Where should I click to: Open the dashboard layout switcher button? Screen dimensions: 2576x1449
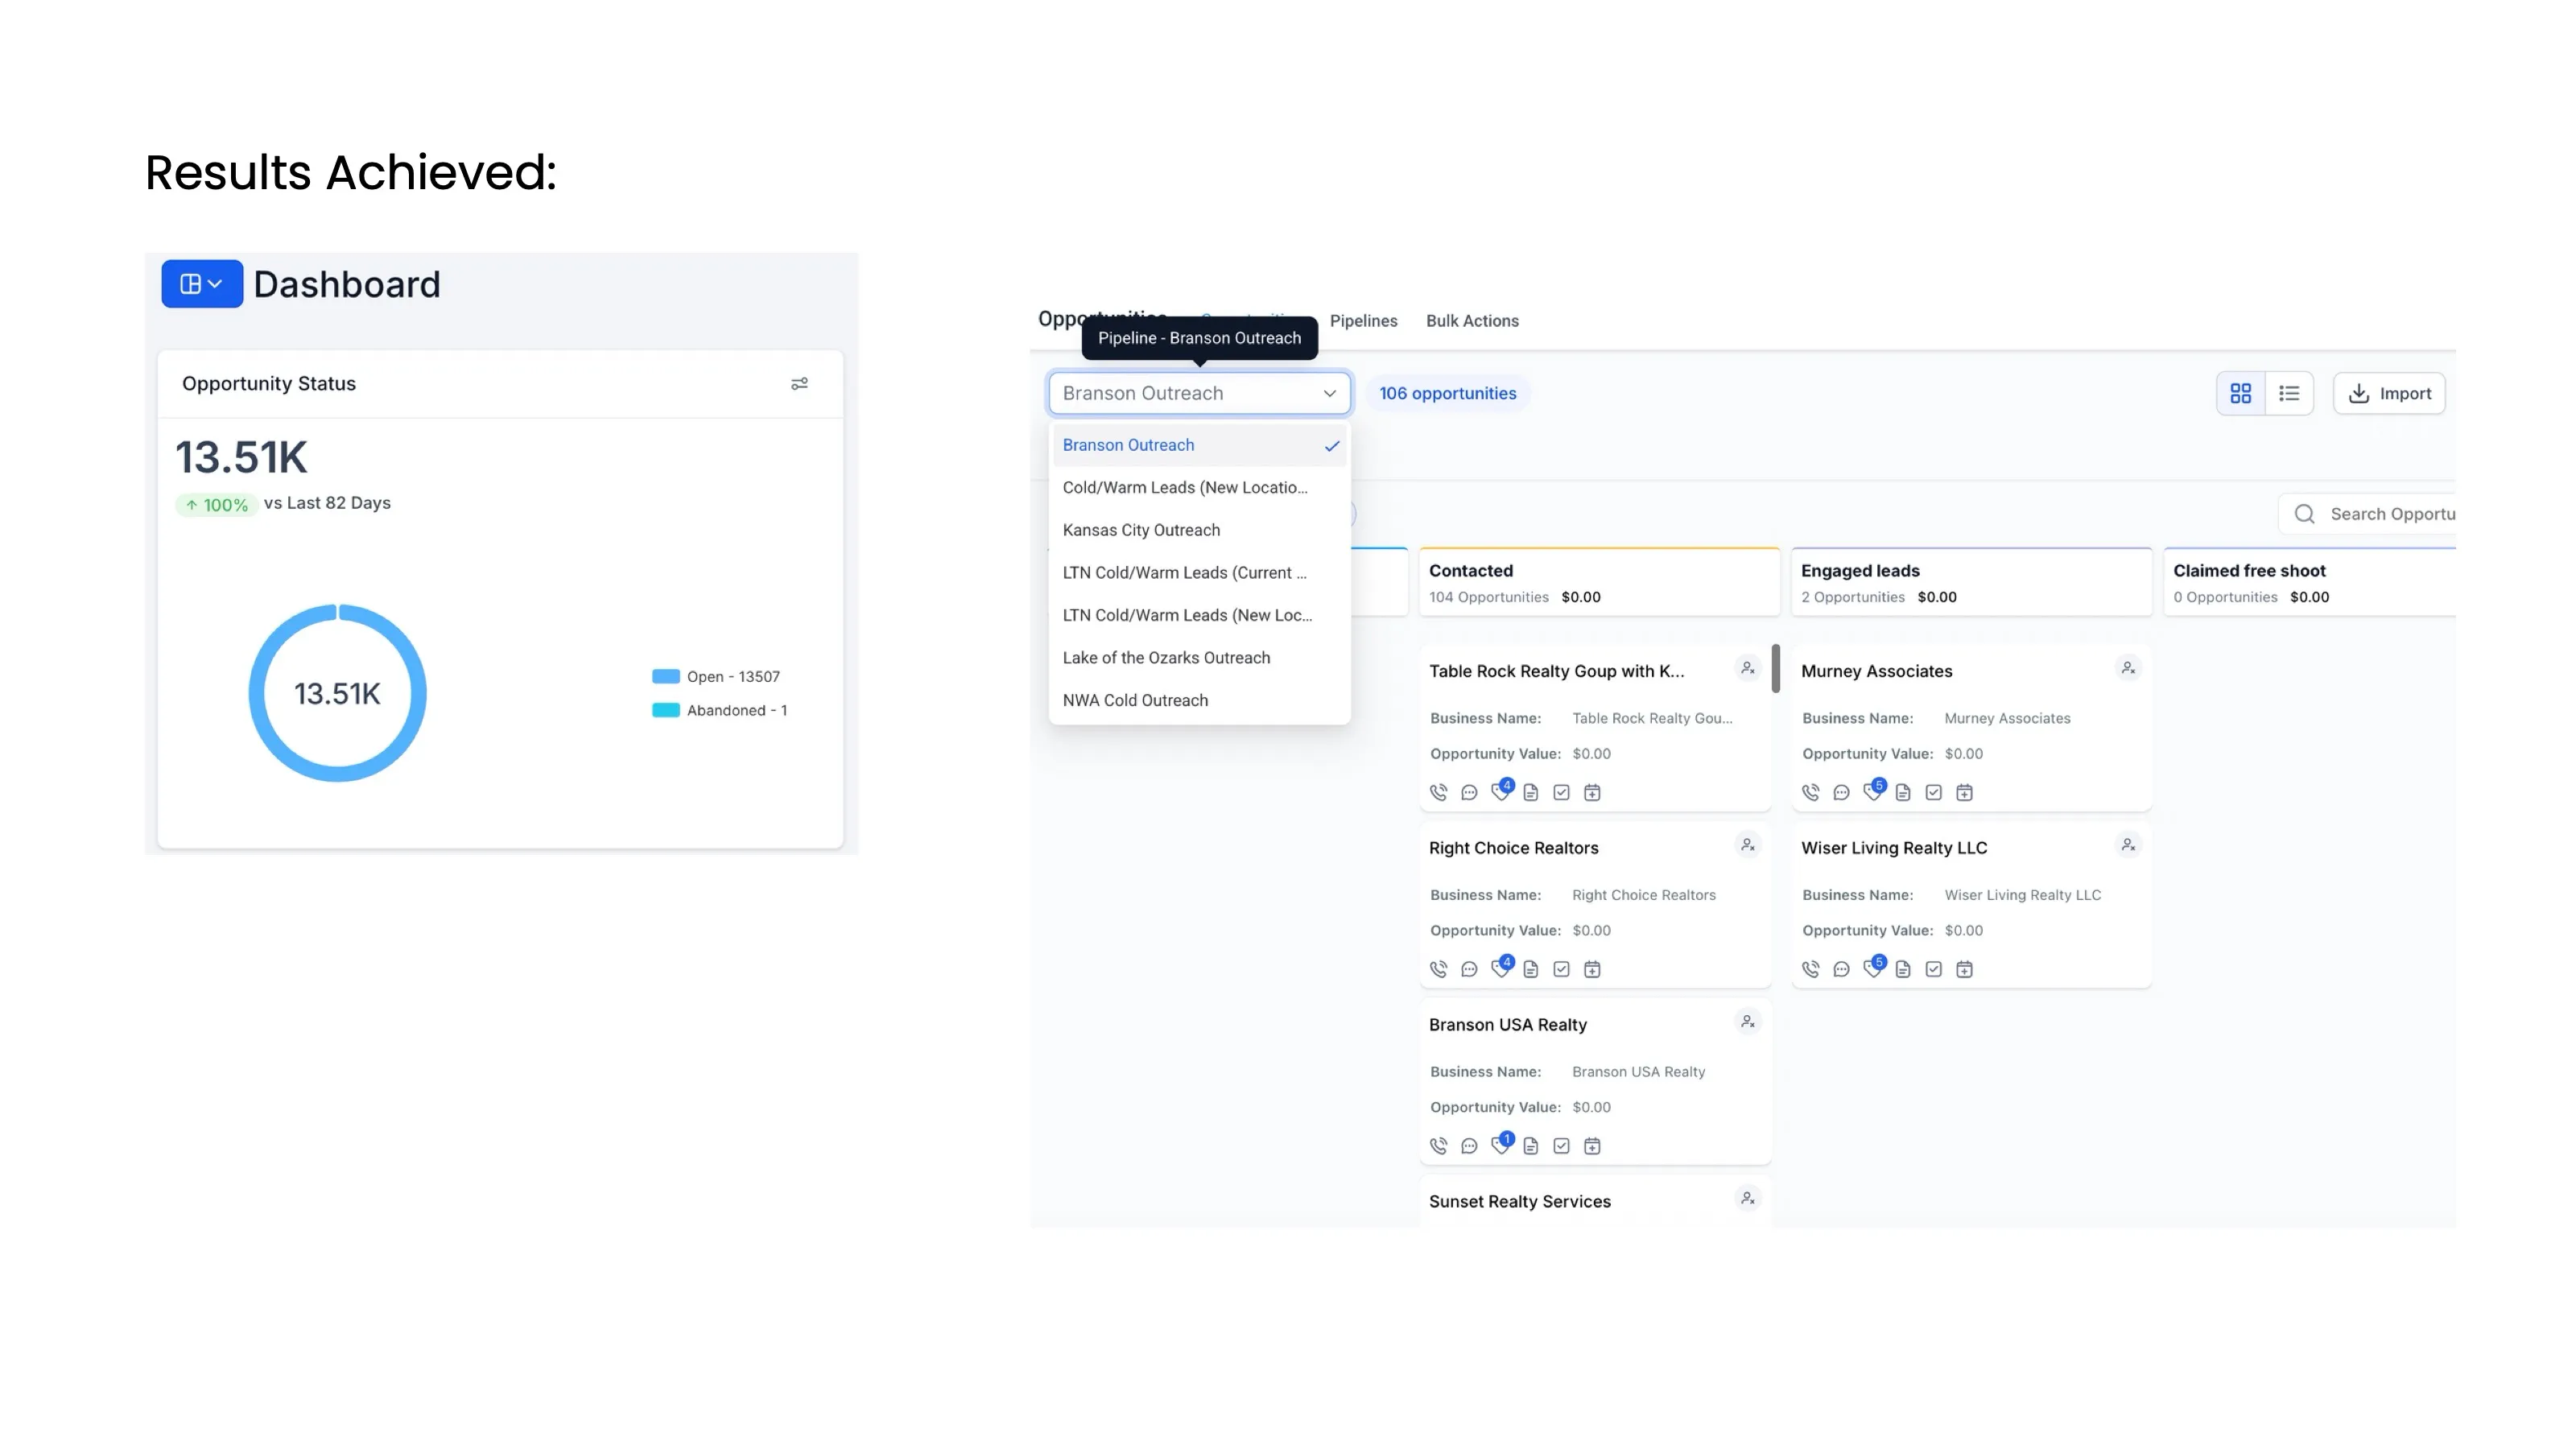coord(202,284)
